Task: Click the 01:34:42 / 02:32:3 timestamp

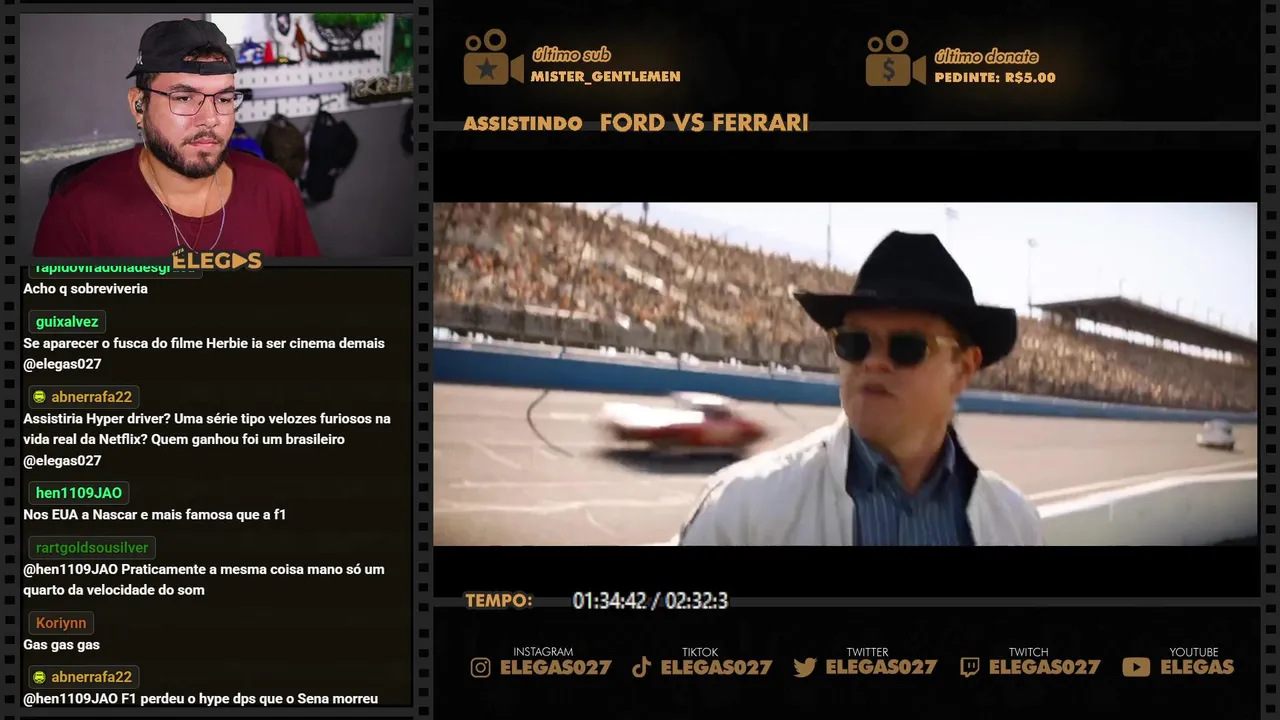Action: 650,601
